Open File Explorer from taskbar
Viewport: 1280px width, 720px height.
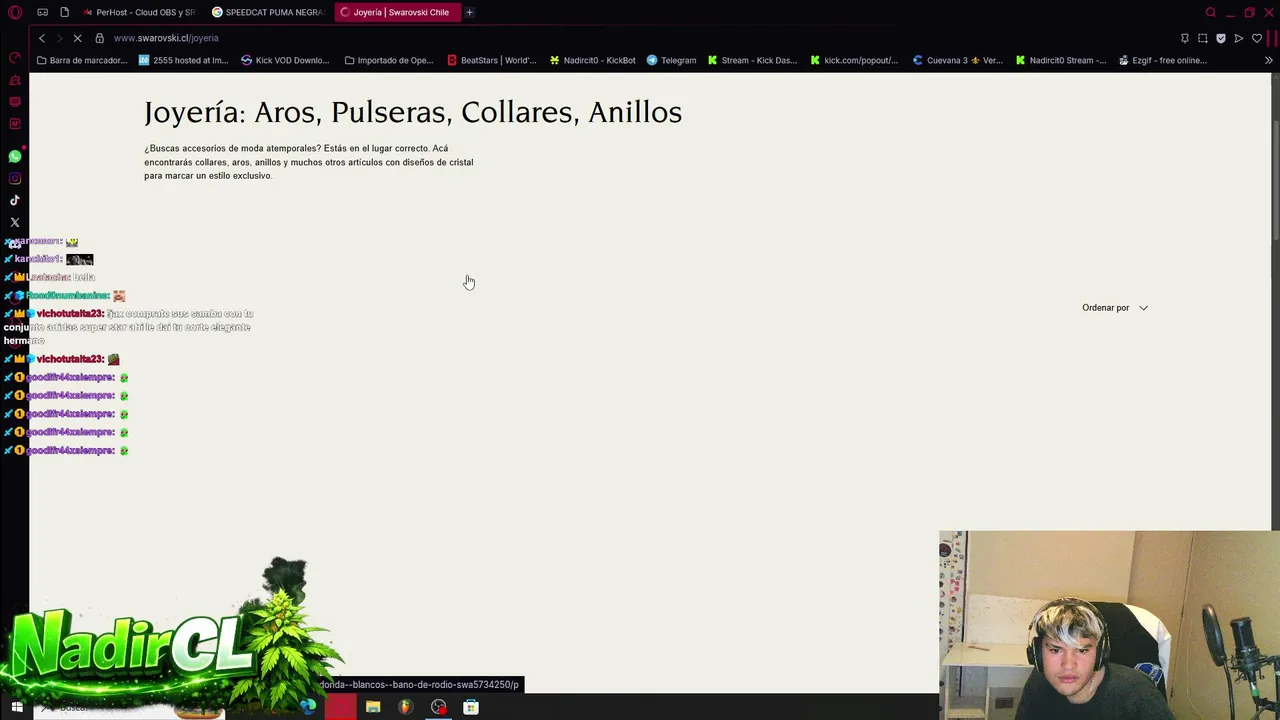click(x=373, y=707)
